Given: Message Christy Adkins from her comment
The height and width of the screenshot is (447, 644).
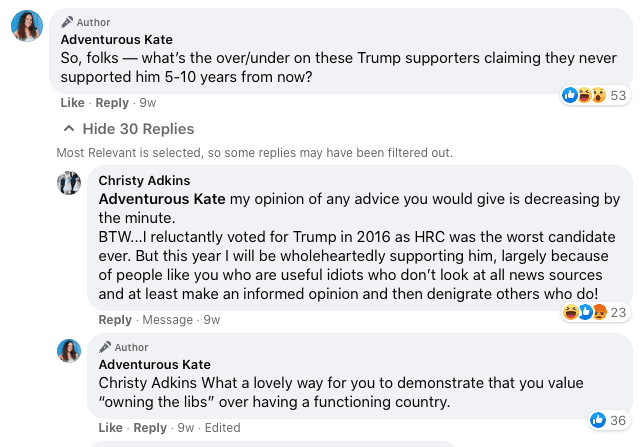Looking at the screenshot, I should (x=168, y=320).
